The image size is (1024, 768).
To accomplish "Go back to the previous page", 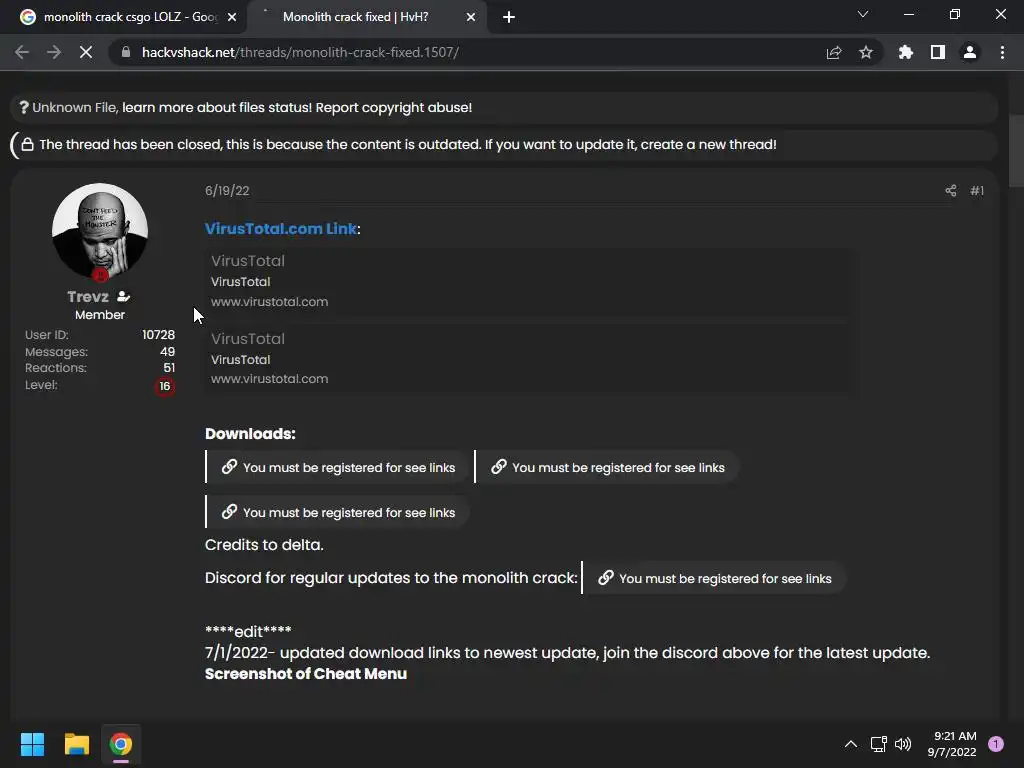I will (x=22, y=52).
